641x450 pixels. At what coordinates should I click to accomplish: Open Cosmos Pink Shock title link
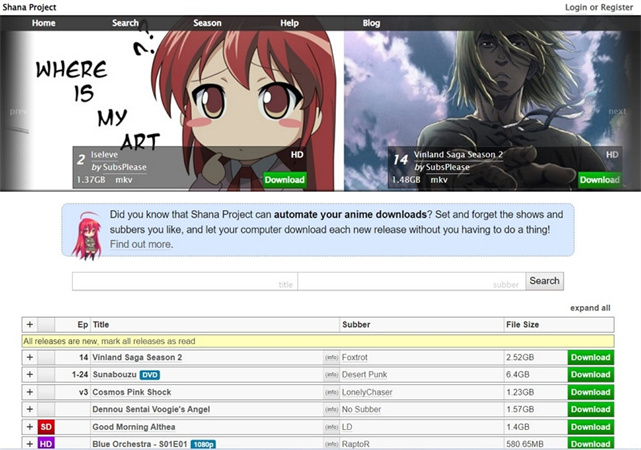click(132, 392)
